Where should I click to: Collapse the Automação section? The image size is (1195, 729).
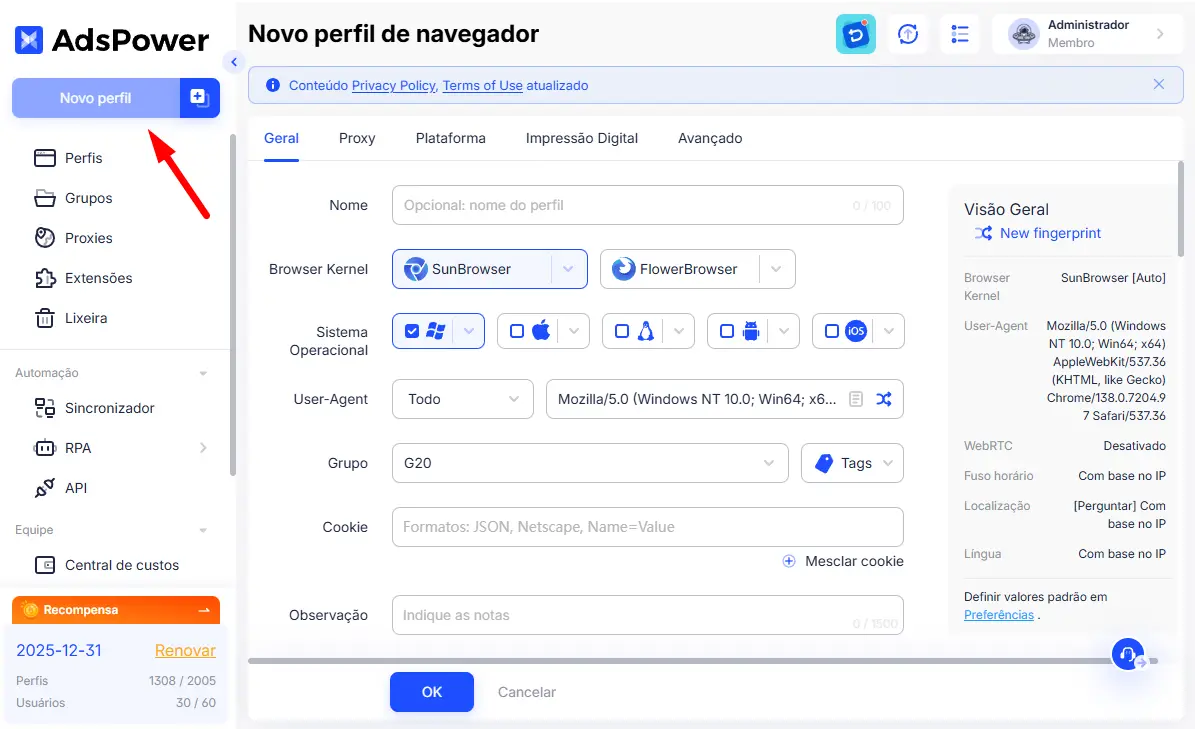point(203,373)
